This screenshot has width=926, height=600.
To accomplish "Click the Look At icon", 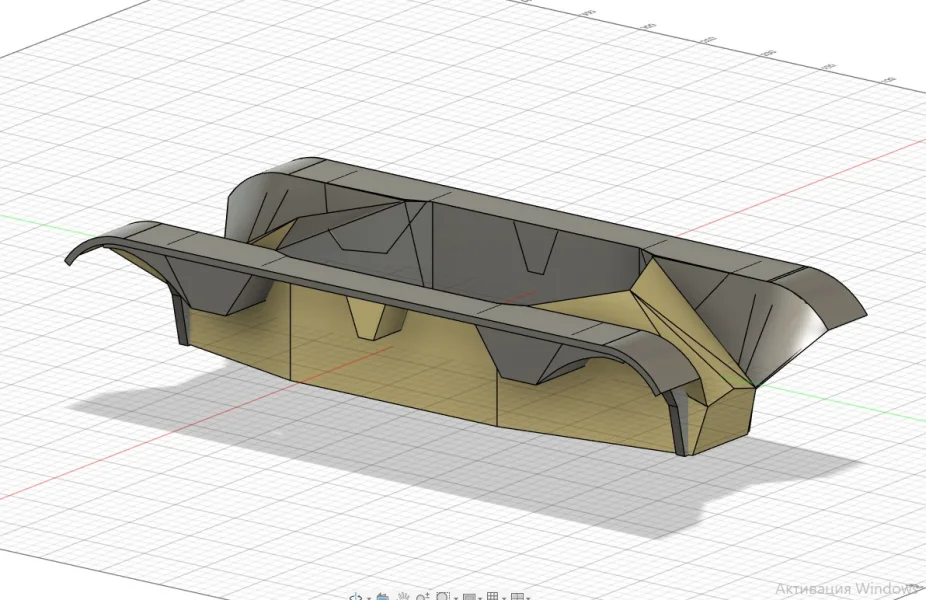I will click(383, 596).
